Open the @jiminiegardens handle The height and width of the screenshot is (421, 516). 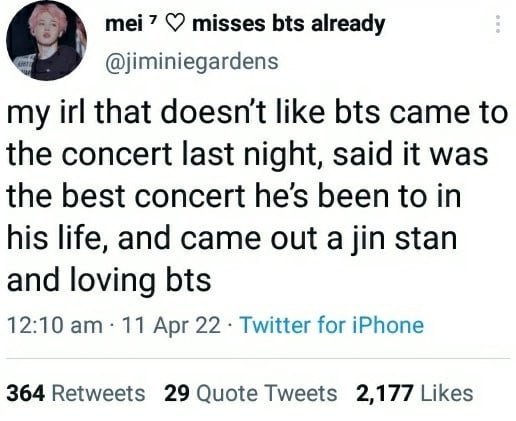tap(192, 62)
